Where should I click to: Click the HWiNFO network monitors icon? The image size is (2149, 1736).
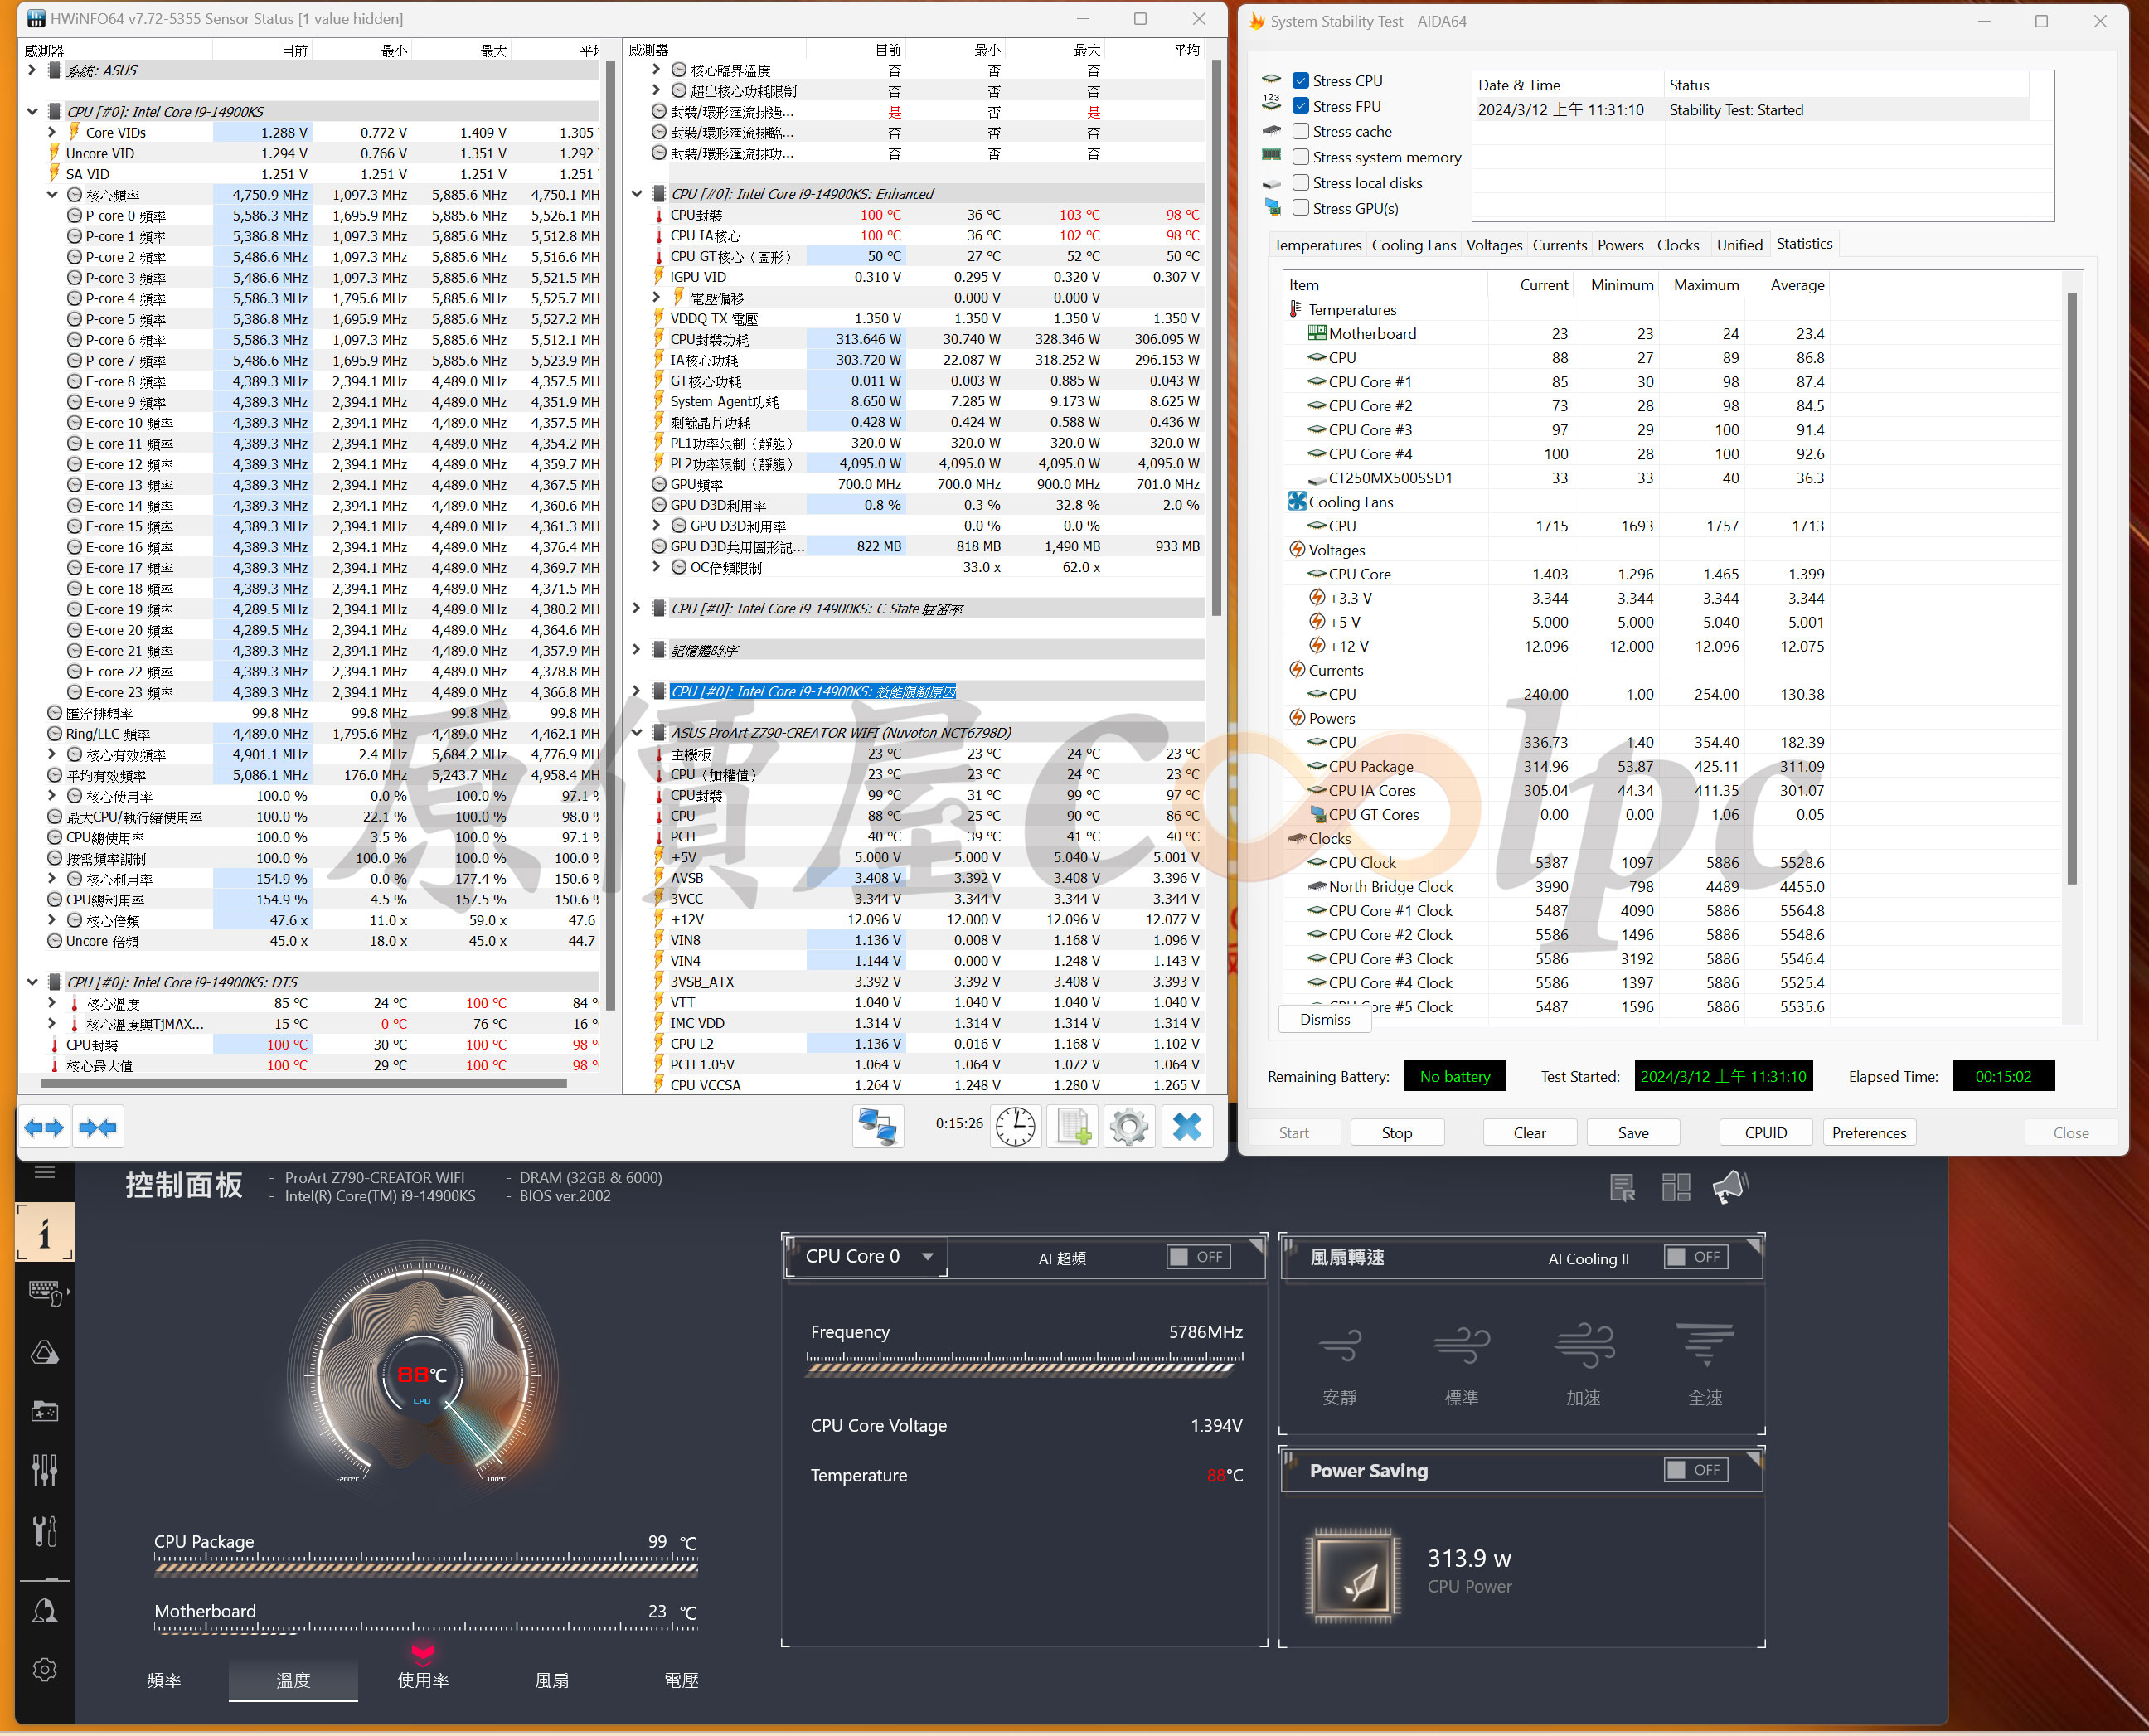pos(878,1127)
